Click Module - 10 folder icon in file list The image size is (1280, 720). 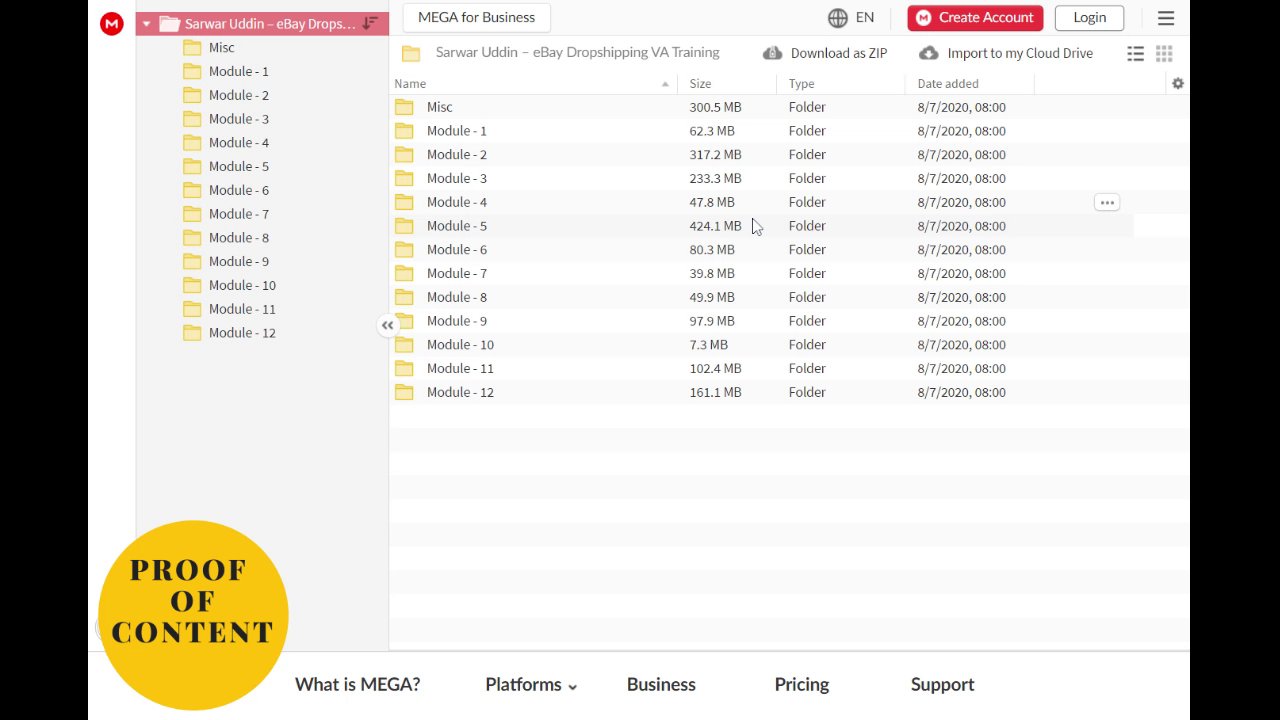click(x=404, y=345)
